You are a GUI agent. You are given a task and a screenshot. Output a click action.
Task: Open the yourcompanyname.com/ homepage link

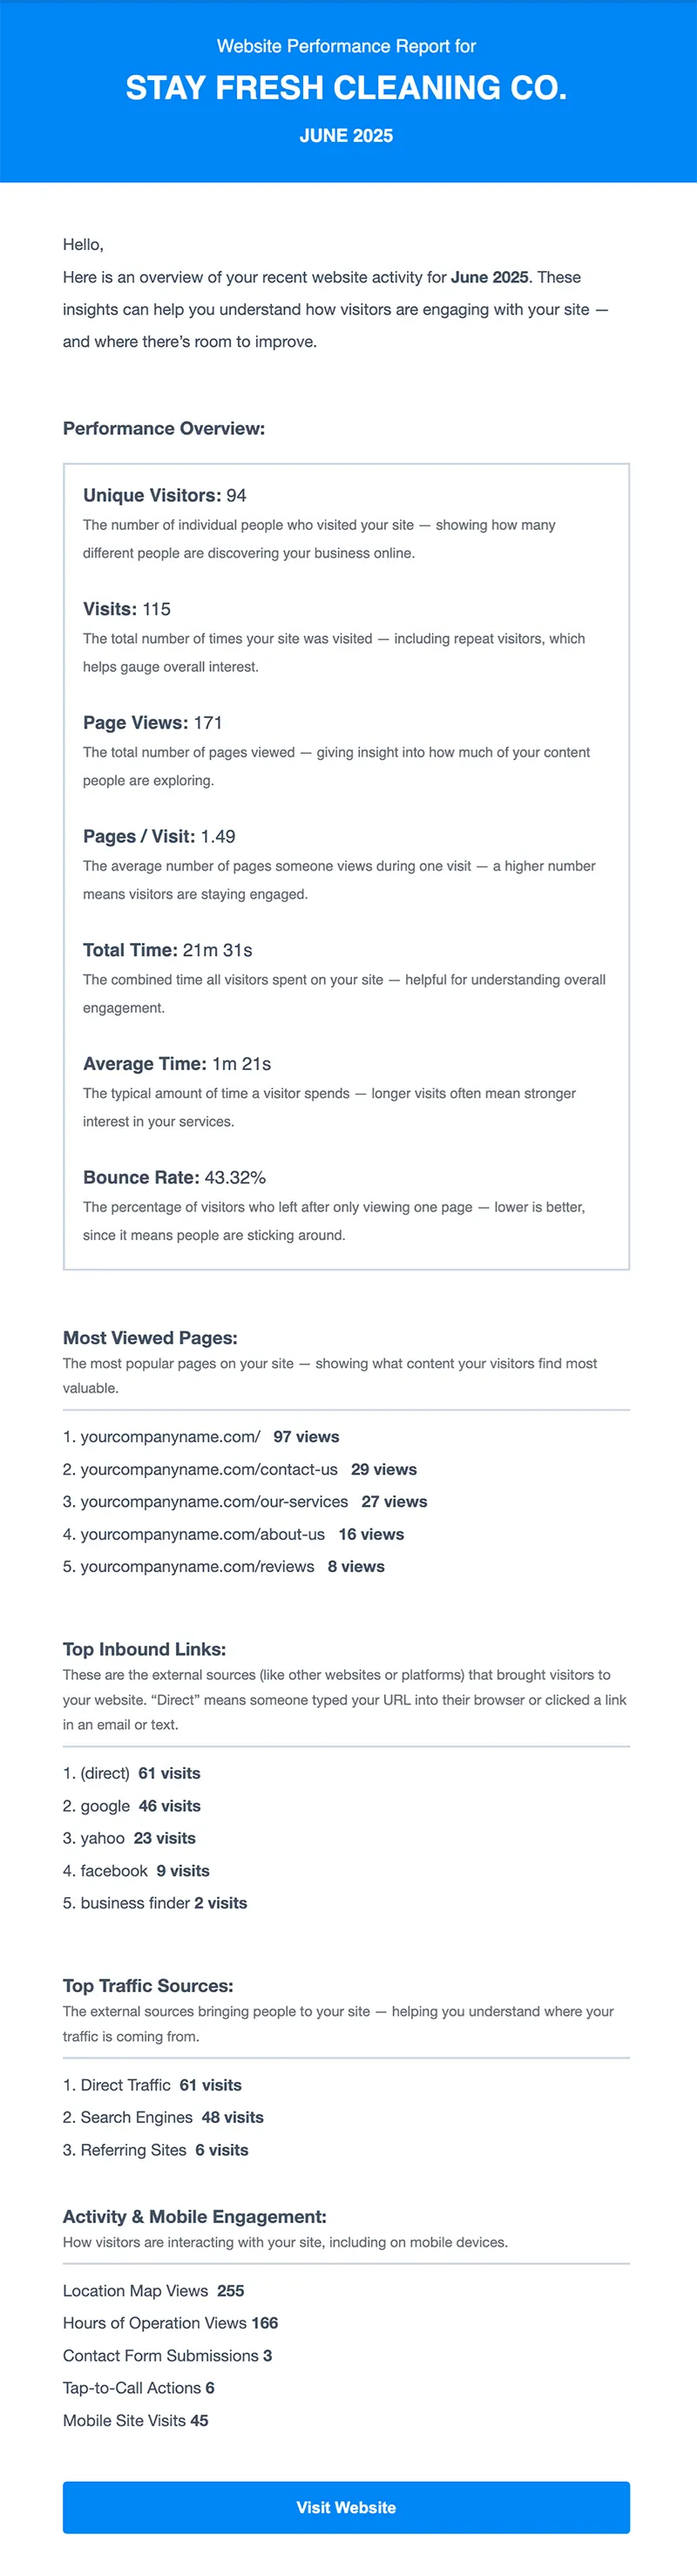170,1436
